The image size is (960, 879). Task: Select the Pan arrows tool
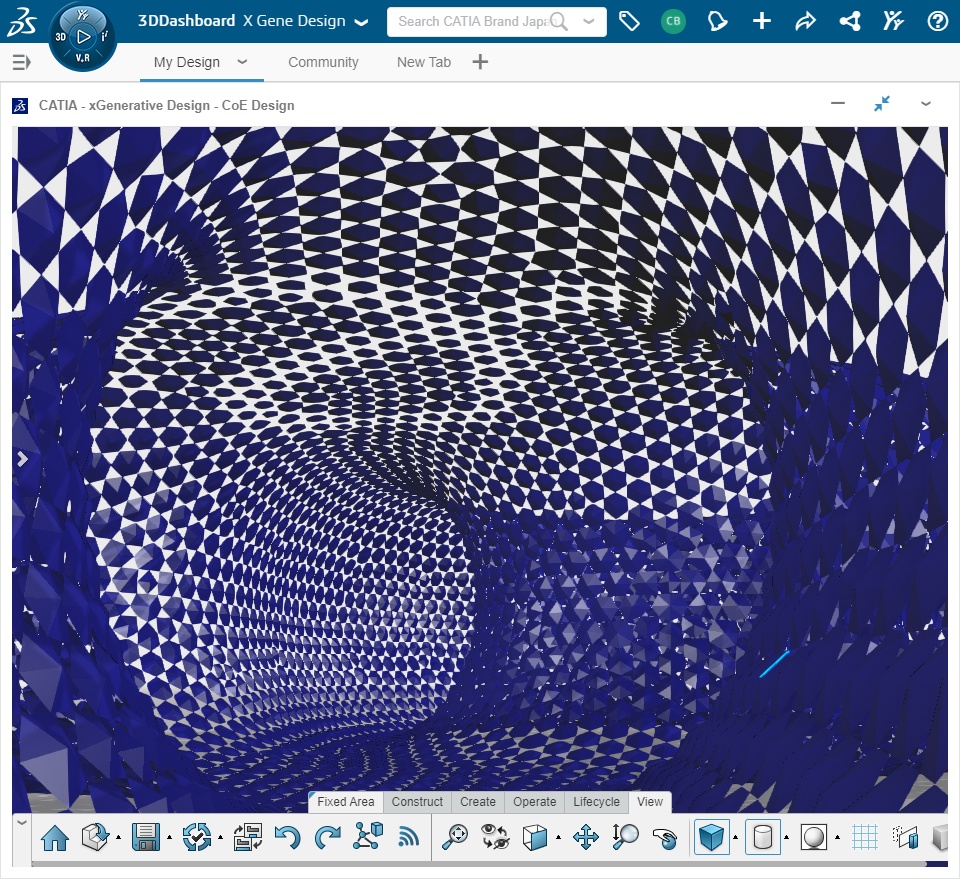coord(585,837)
